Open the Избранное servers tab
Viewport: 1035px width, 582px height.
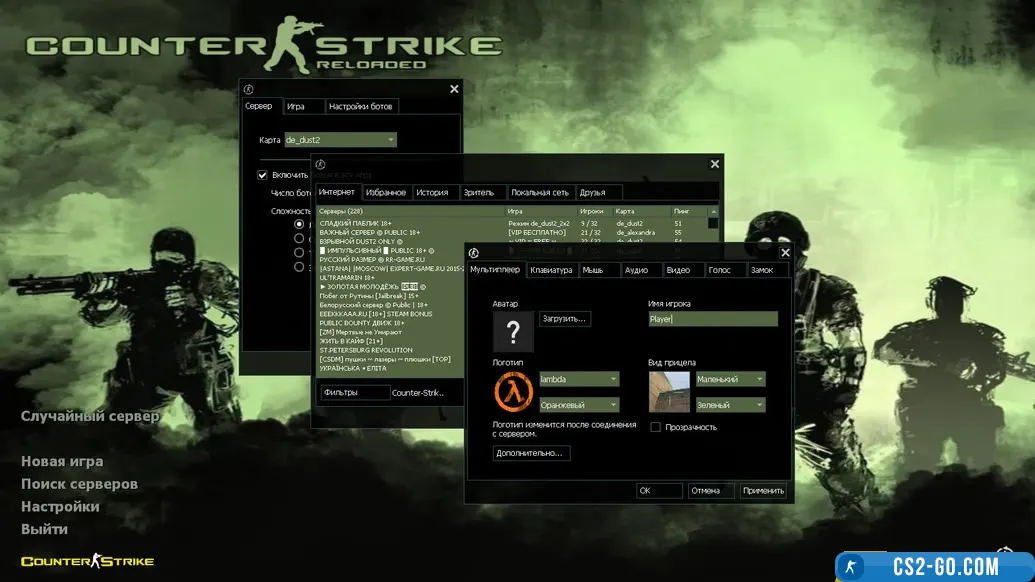pyautogui.click(x=386, y=192)
